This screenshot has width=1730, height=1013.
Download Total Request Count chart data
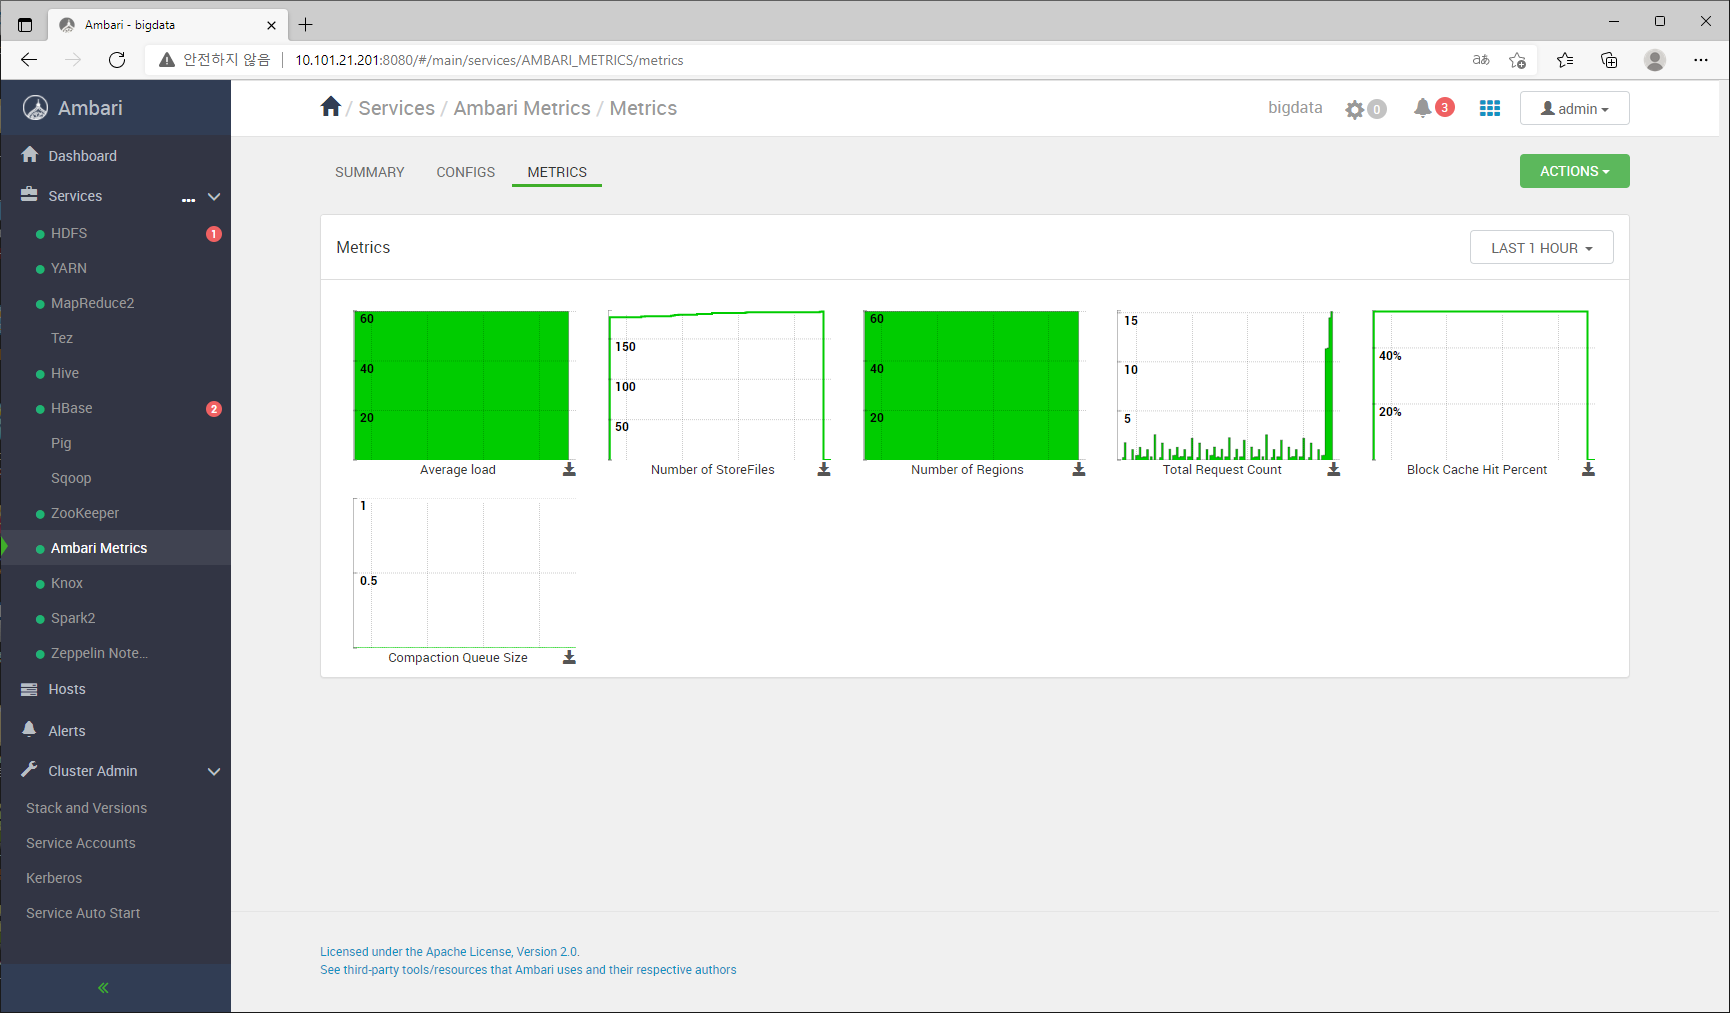[x=1334, y=469]
